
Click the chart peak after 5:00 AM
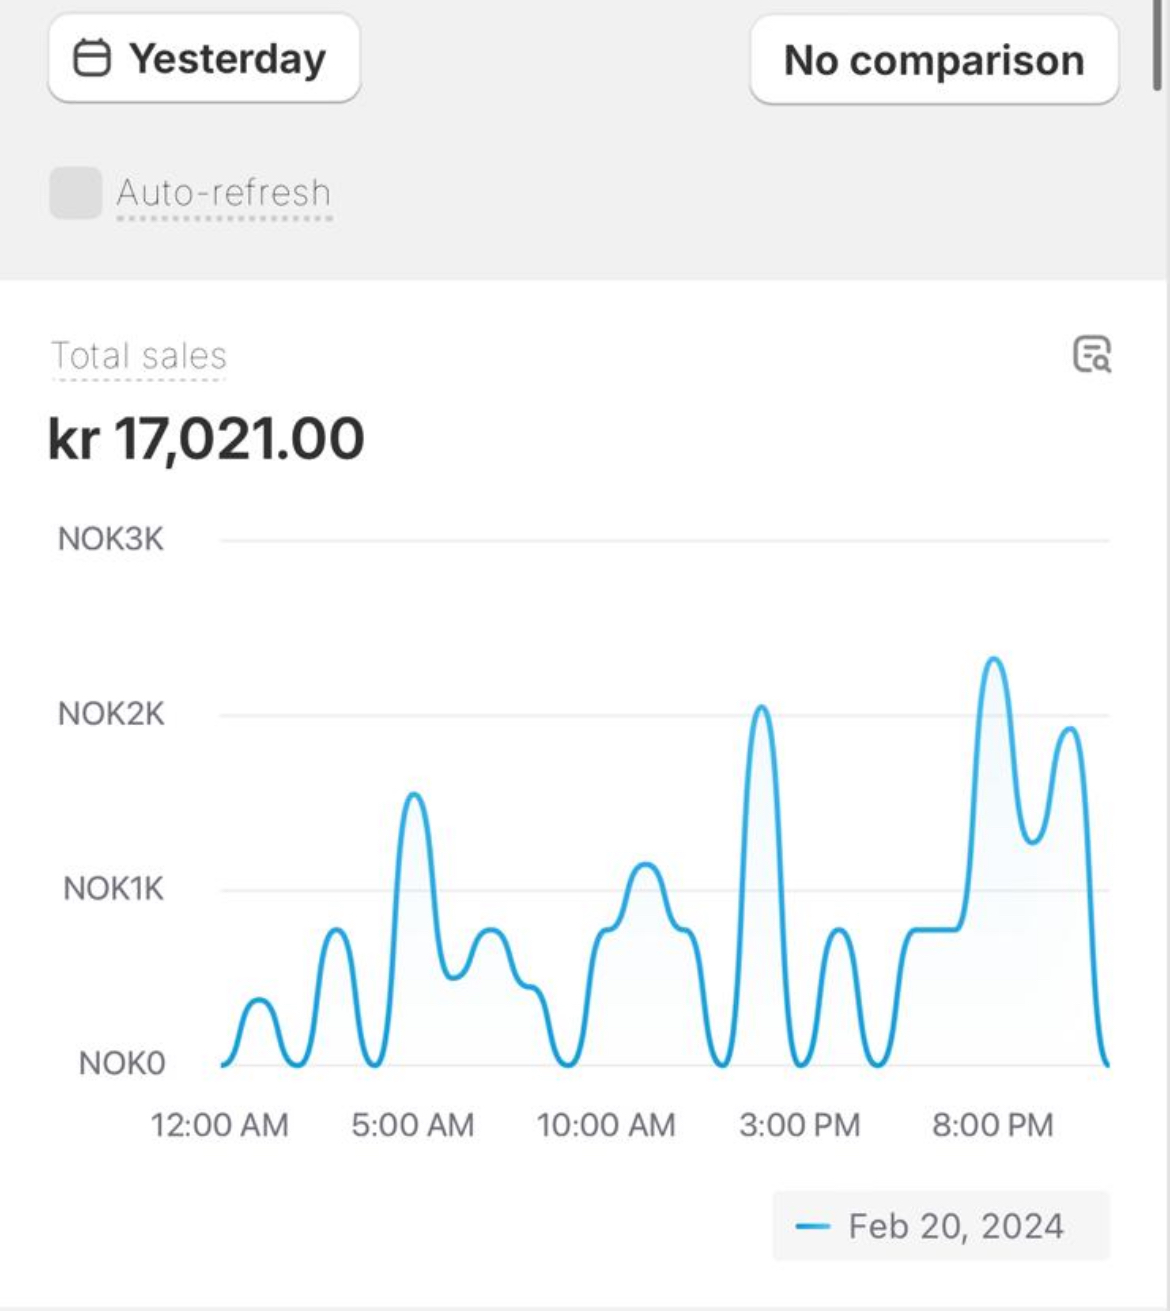[414, 795]
